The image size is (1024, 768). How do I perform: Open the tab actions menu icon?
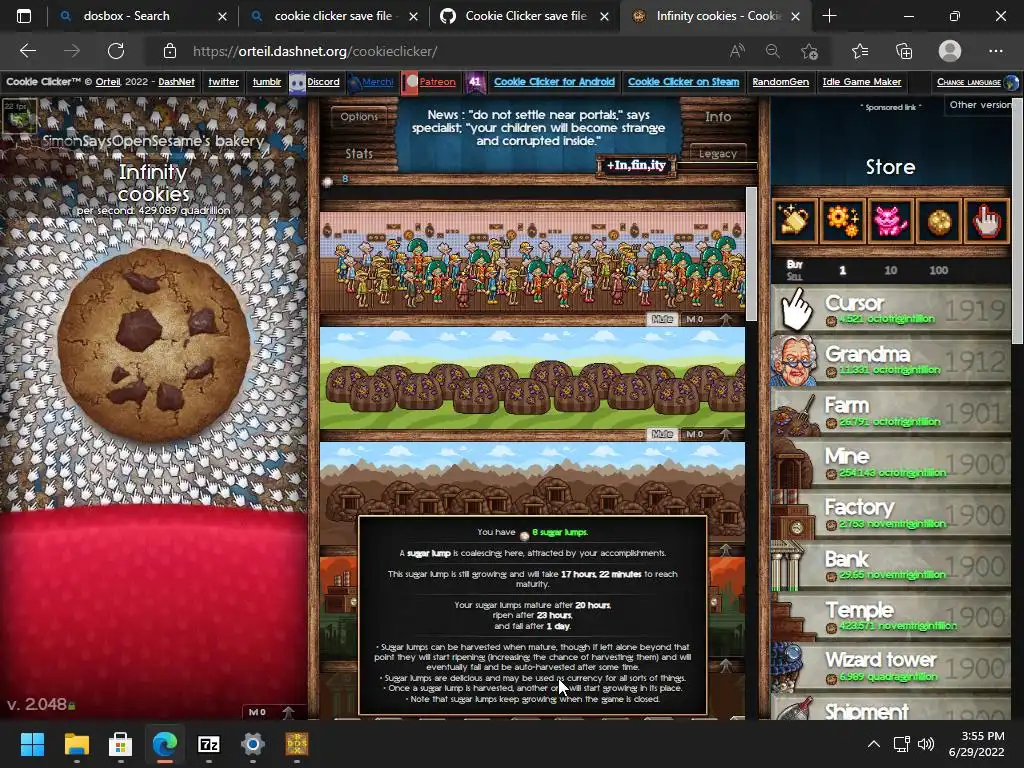pos(24,16)
